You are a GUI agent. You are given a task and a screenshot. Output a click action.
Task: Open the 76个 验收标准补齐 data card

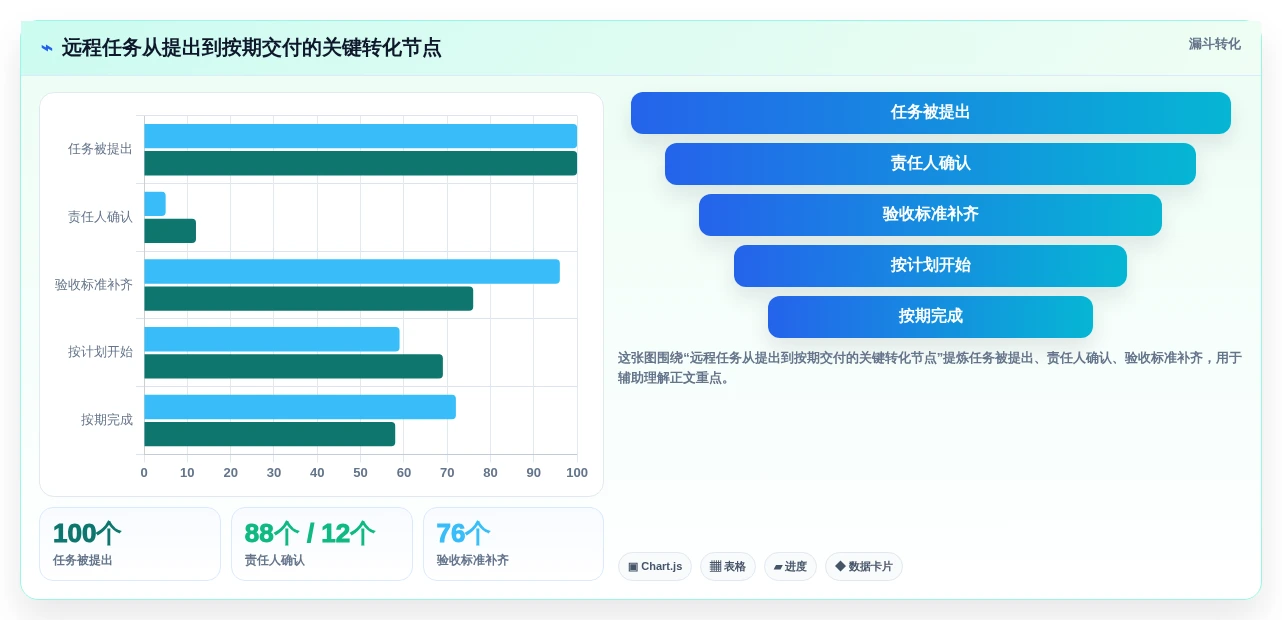(513, 544)
